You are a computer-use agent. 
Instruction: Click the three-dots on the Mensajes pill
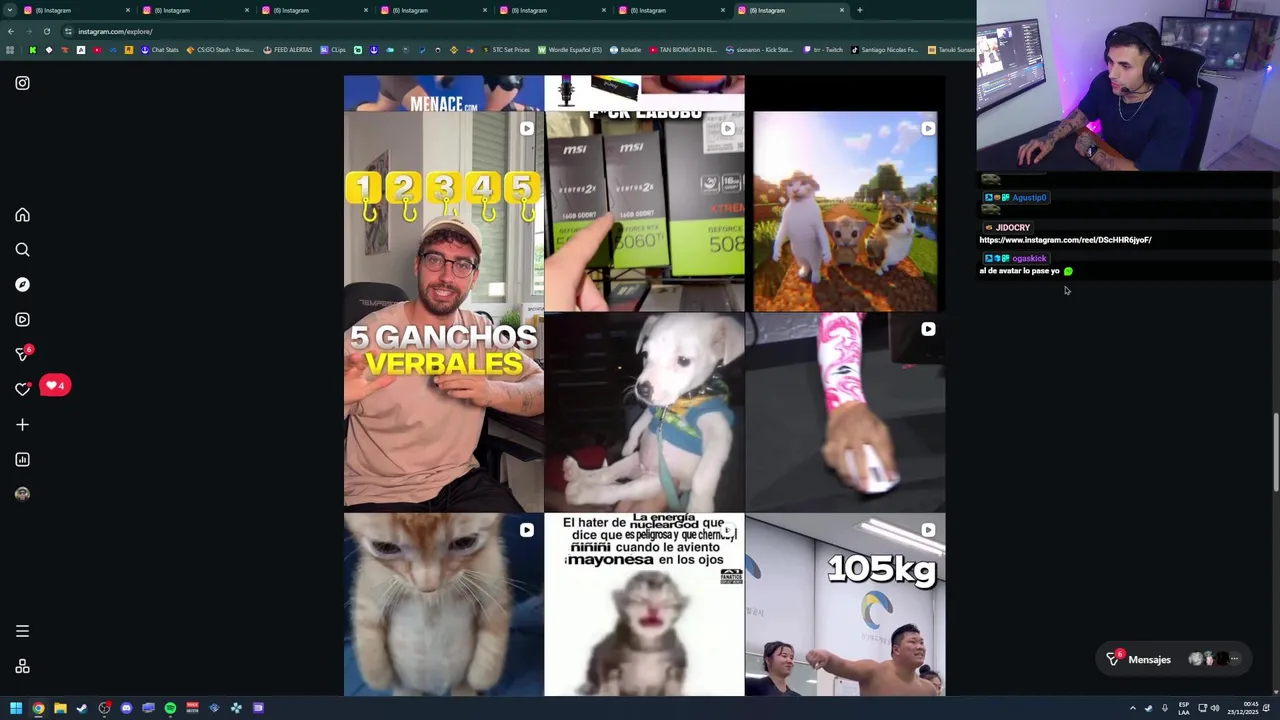pyautogui.click(x=1234, y=659)
